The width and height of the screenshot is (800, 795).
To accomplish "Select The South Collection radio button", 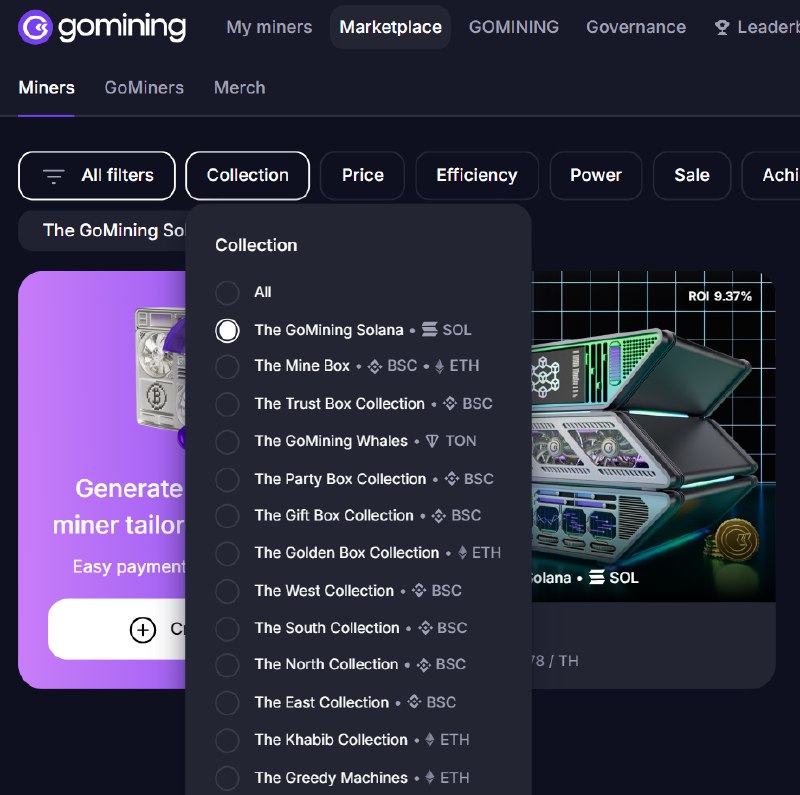I will pos(227,628).
